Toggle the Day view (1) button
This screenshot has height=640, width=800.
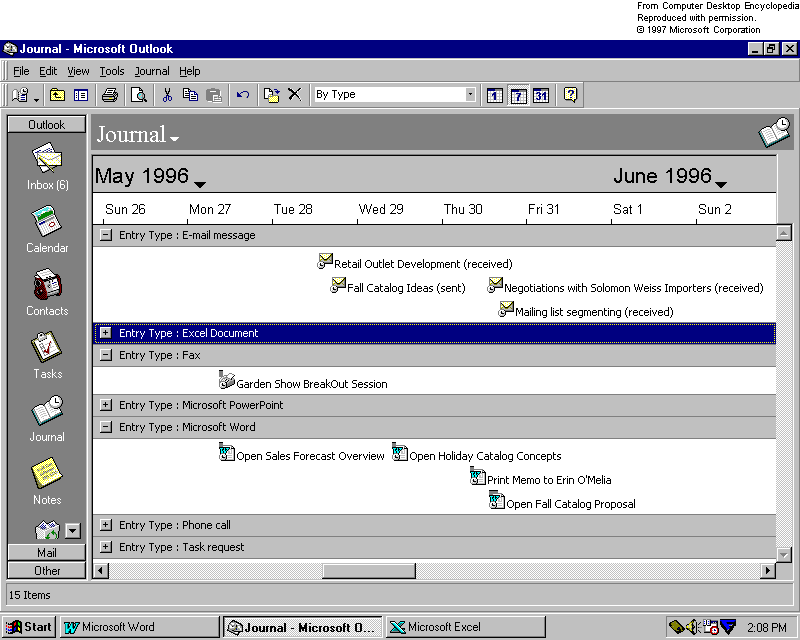494,95
